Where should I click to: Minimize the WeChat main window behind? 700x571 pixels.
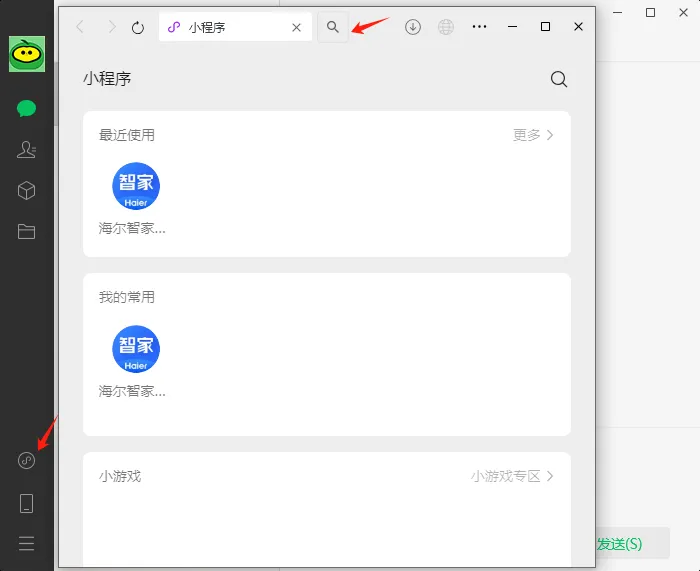617,13
